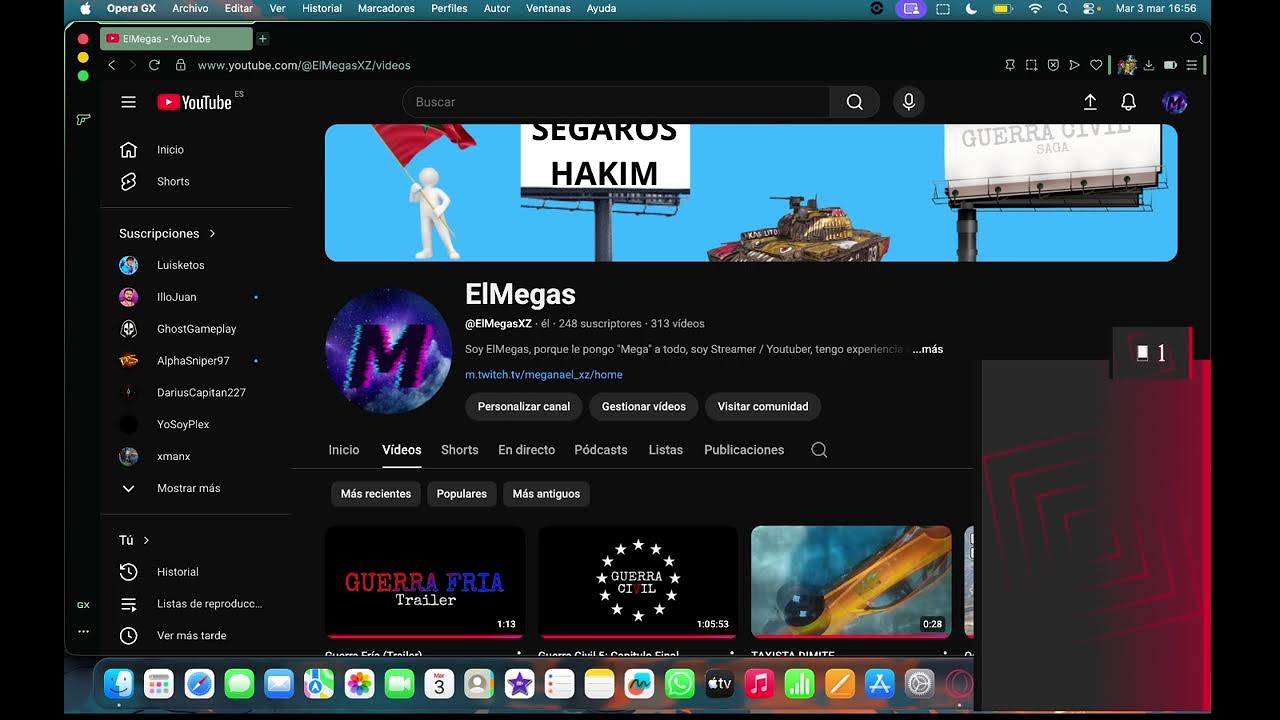
Task: Reload the page in Opera GX
Action: pos(154,65)
